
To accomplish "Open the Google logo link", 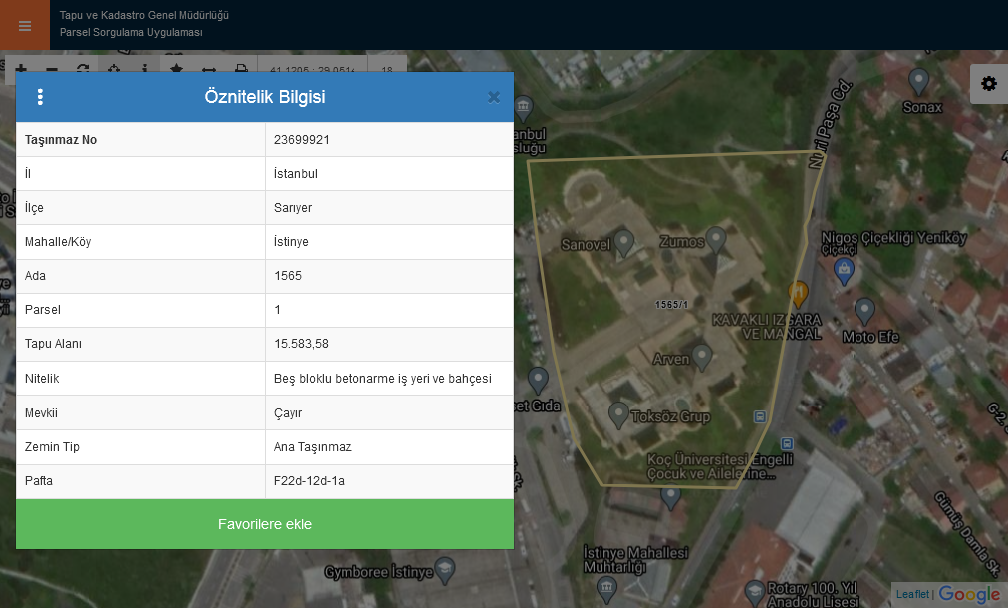I will click(x=969, y=594).
